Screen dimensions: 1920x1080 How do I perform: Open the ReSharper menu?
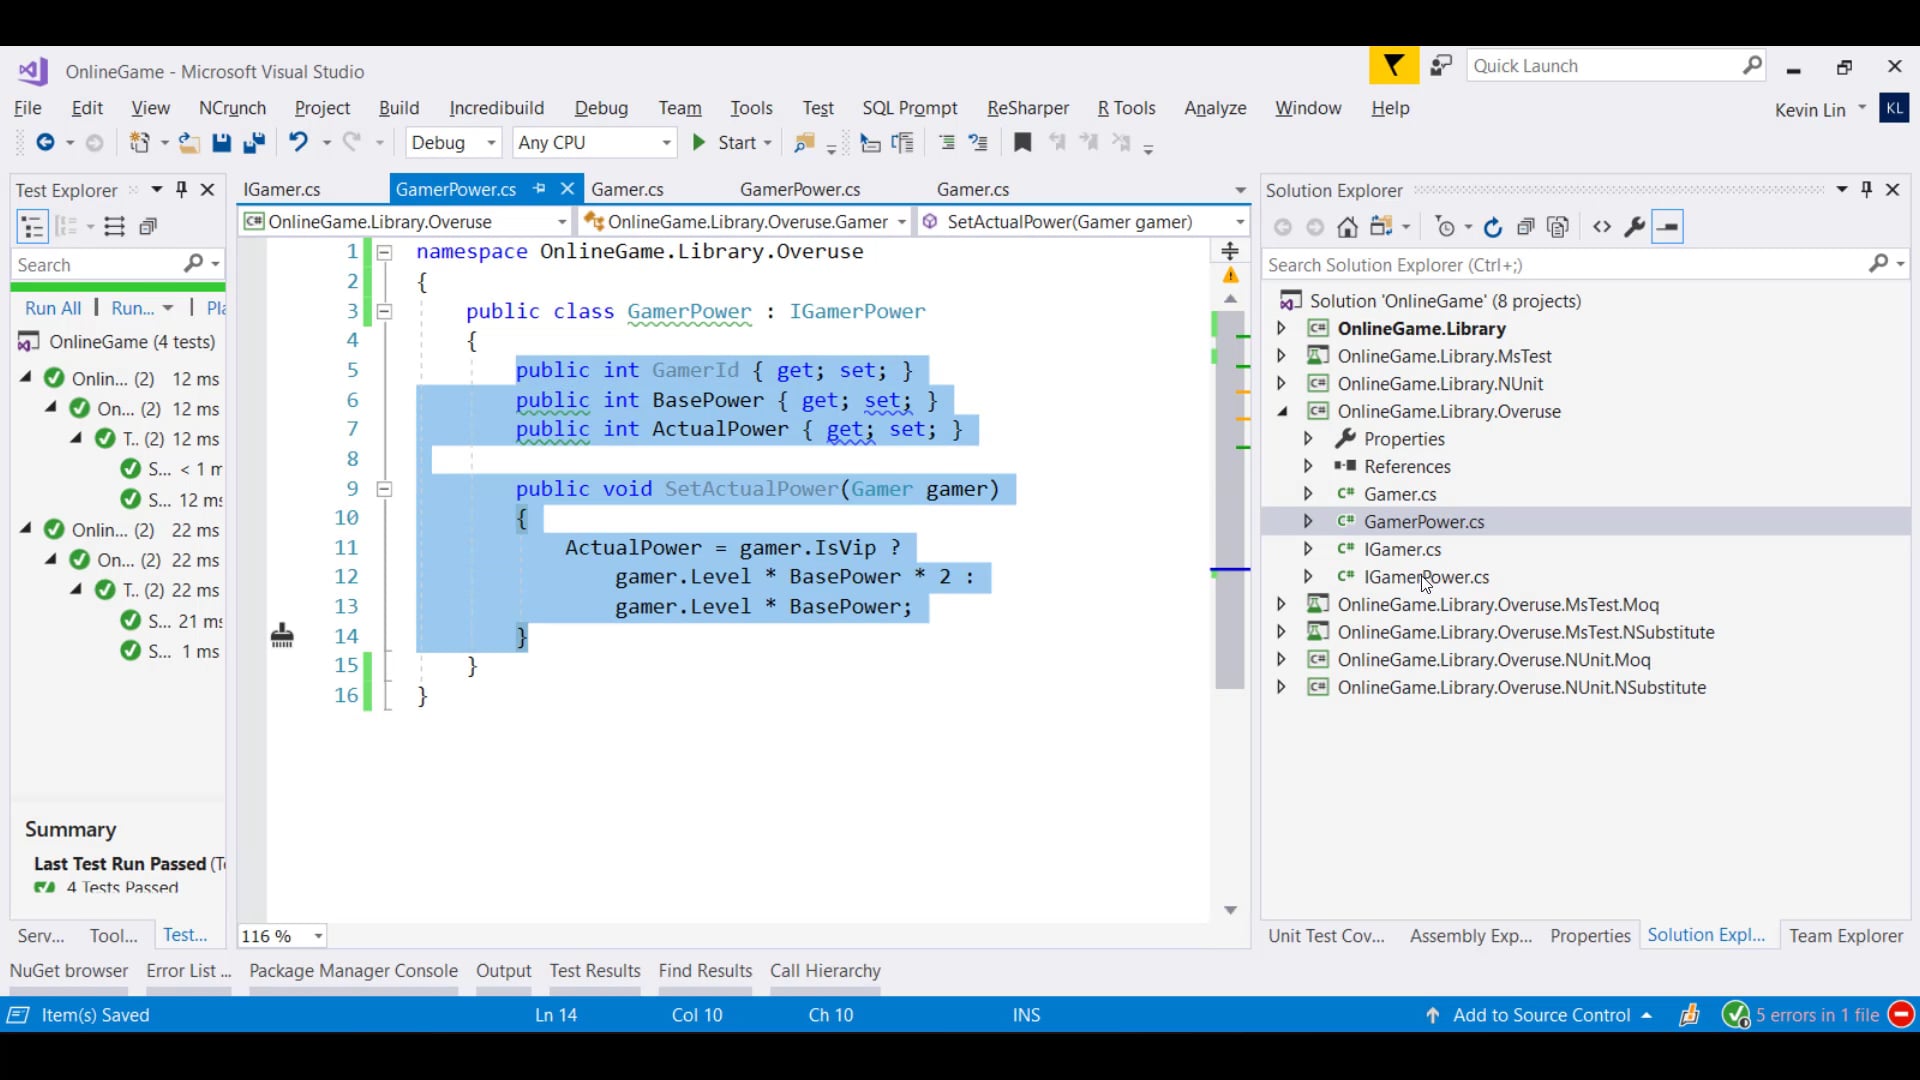[x=1027, y=108]
